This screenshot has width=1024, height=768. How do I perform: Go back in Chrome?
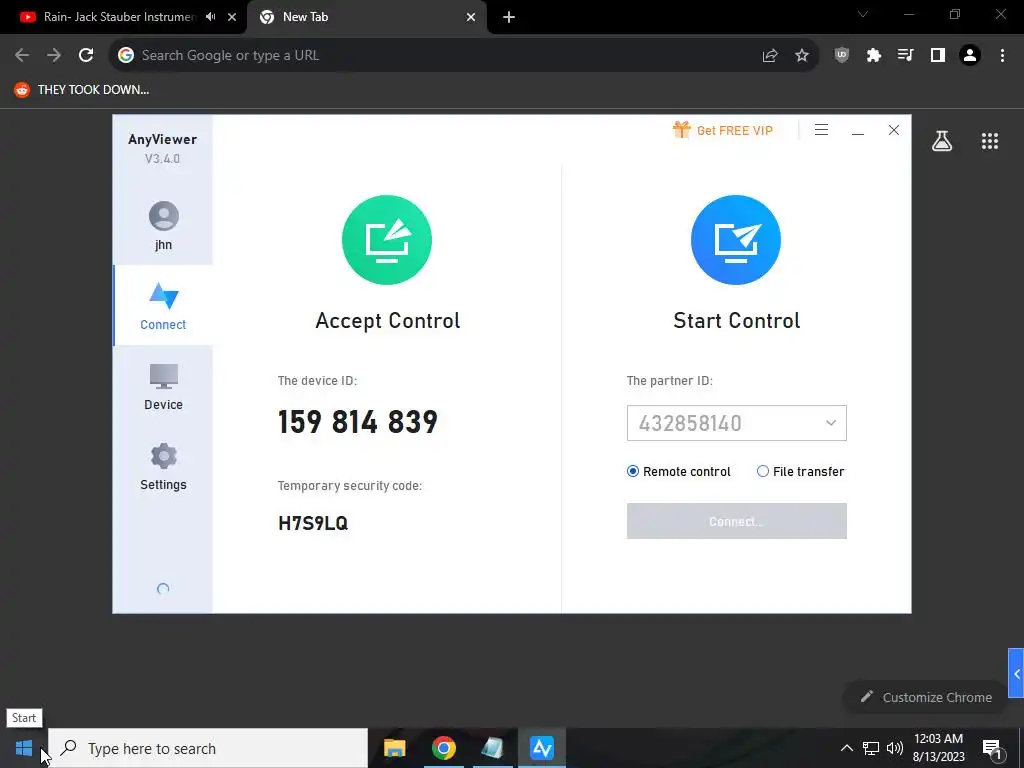pos(22,55)
